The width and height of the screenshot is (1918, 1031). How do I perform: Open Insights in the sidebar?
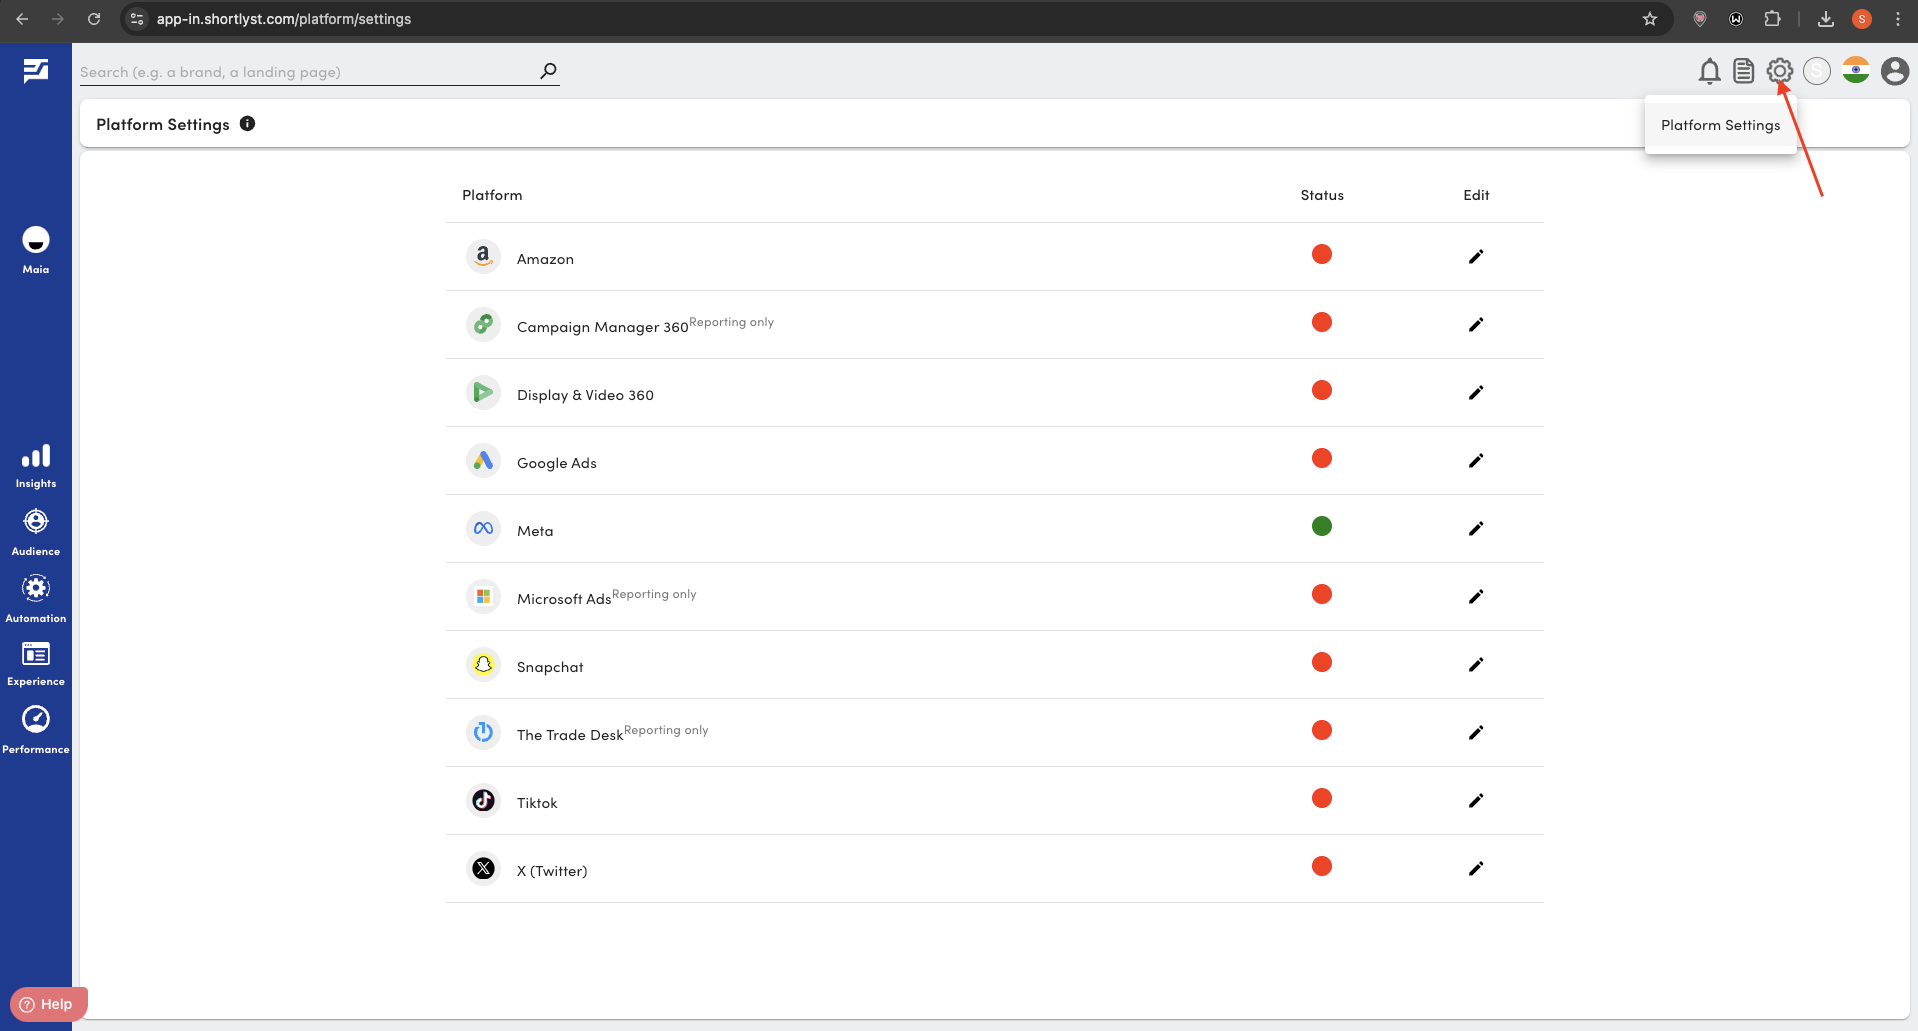click(x=36, y=467)
